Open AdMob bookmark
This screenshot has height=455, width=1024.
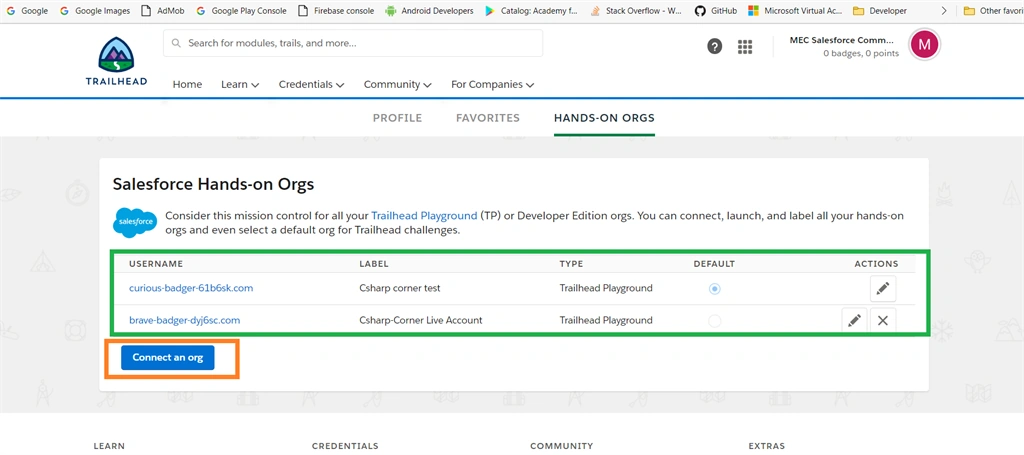click(163, 10)
